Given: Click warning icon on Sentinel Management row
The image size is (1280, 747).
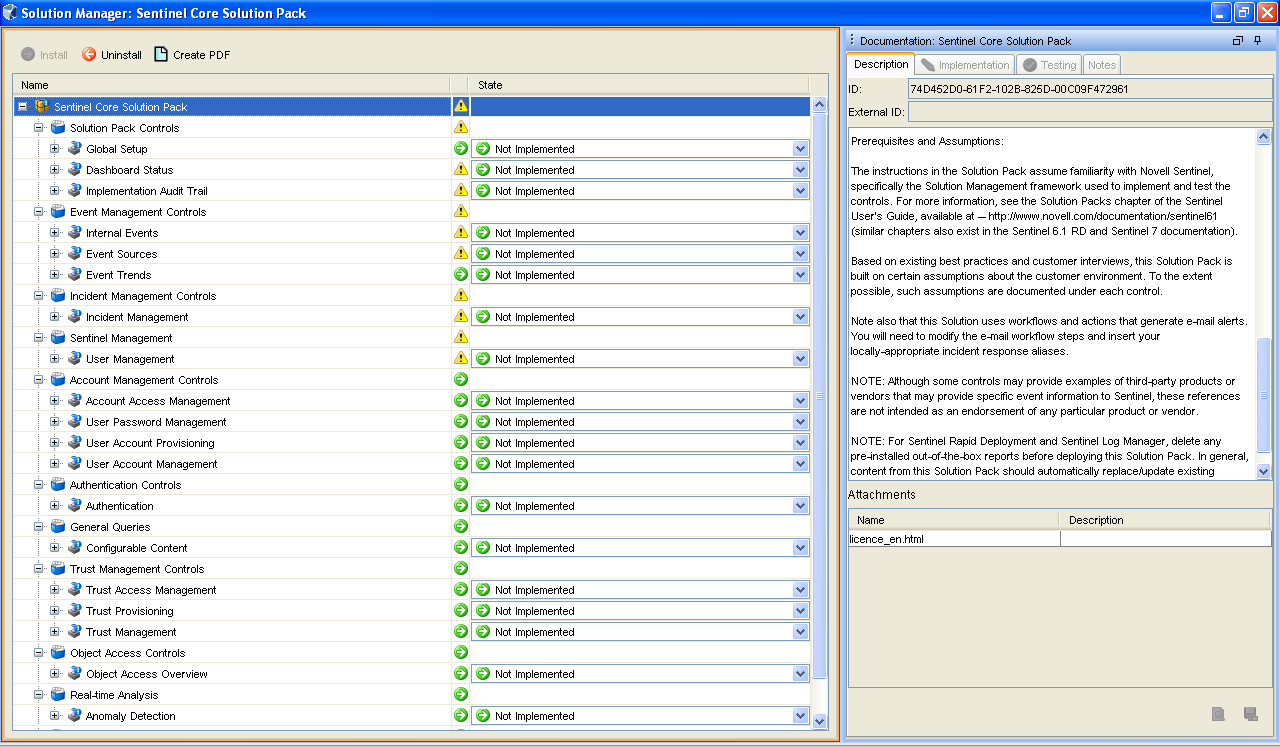Looking at the screenshot, I should click(461, 338).
